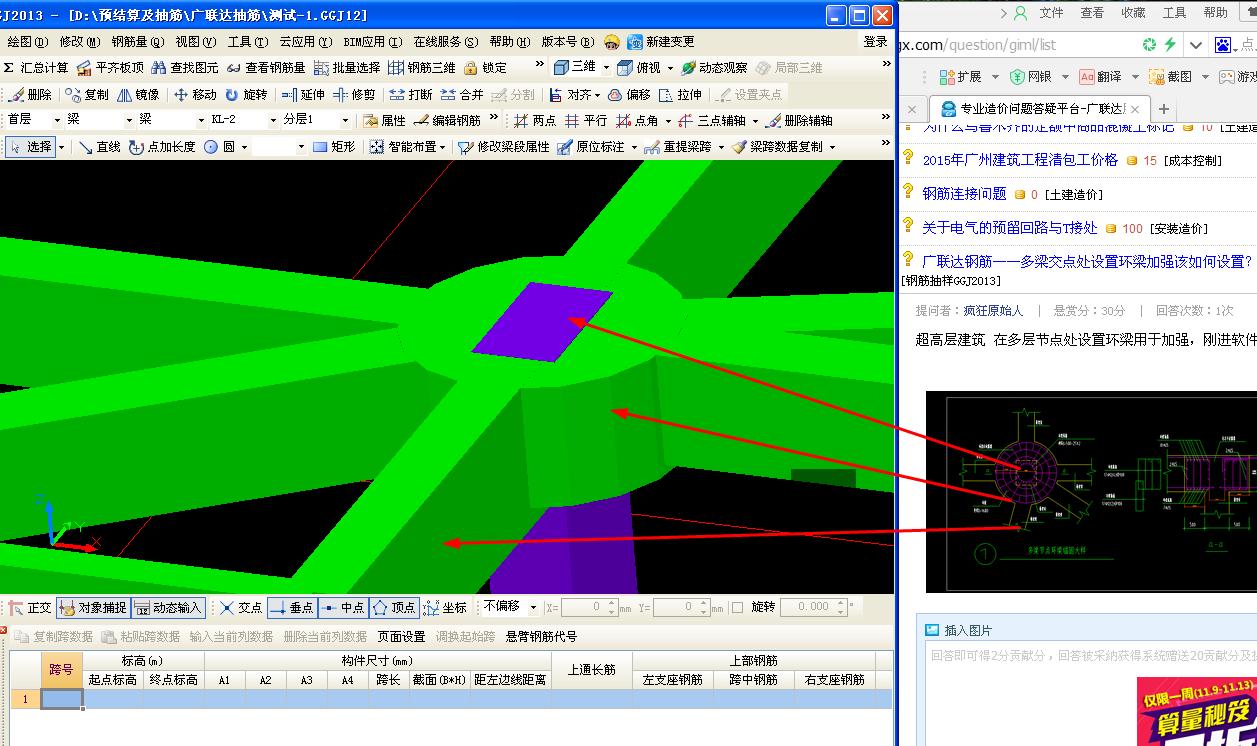This screenshot has height=746, width=1257.
Task: Open the 分层1 layer dropdown
Action: [346, 120]
